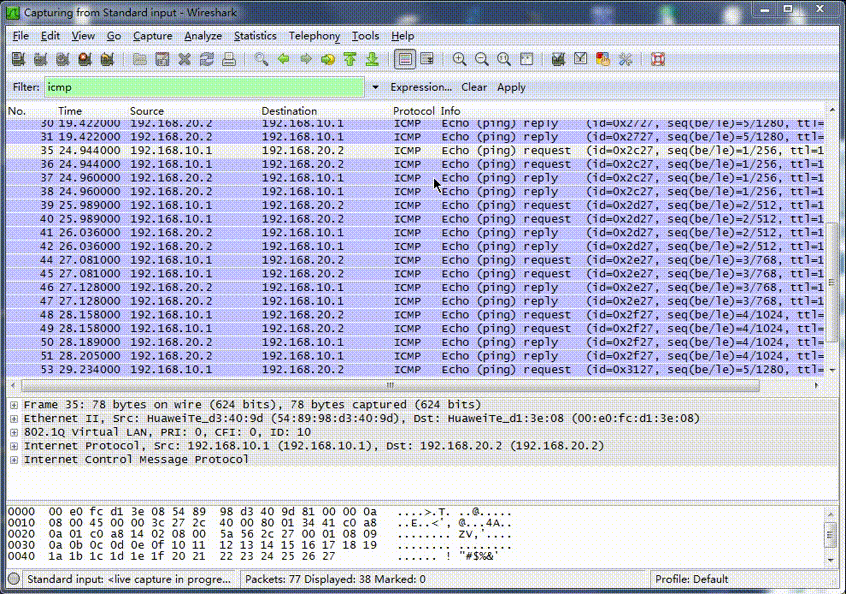The image size is (846, 594).
Task: Jump to the last packet
Action: [x=372, y=59]
